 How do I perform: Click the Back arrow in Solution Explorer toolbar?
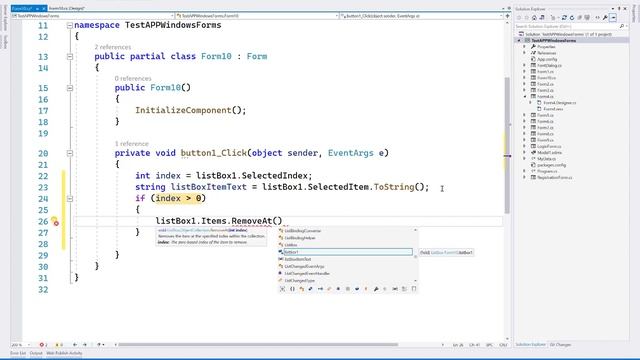click(519, 18)
